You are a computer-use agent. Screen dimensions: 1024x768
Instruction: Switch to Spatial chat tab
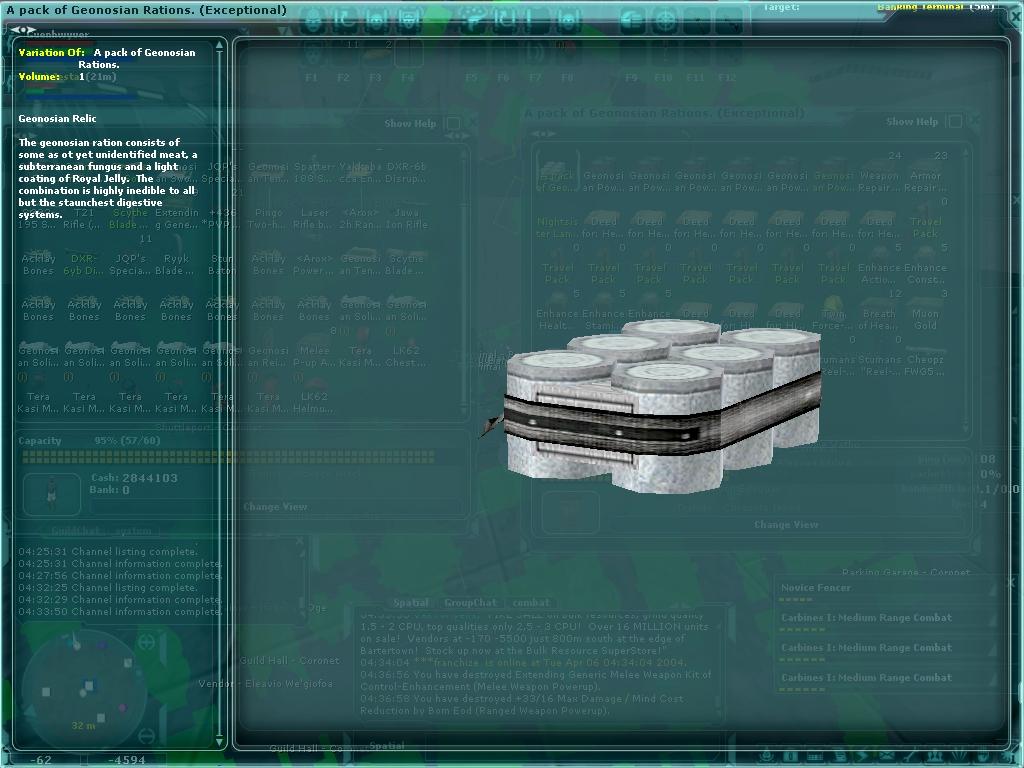point(411,603)
